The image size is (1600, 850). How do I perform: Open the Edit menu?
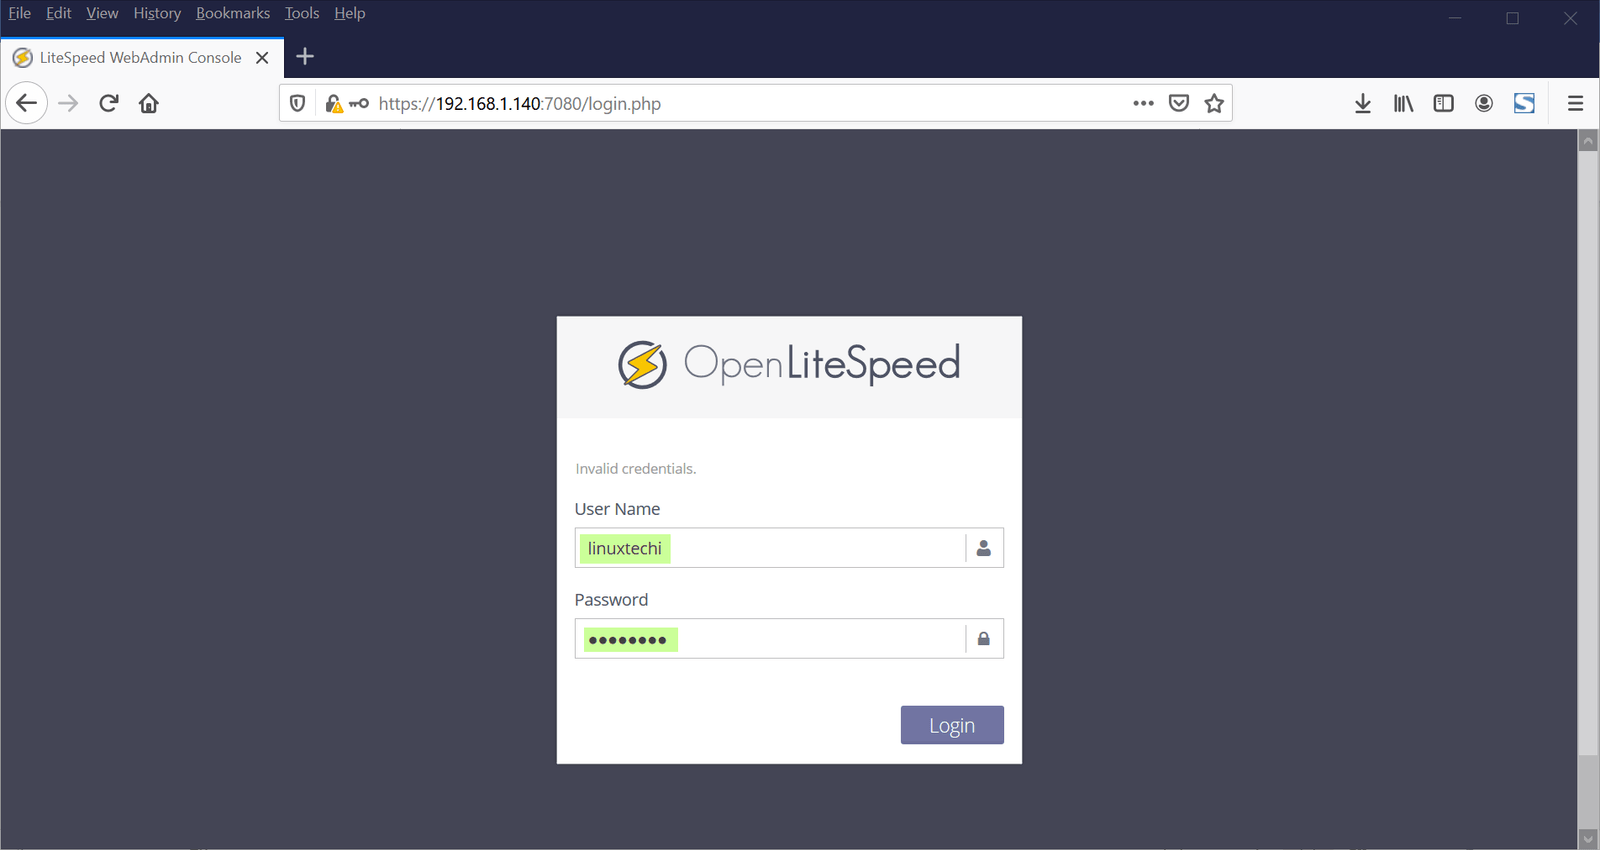pos(58,13)
